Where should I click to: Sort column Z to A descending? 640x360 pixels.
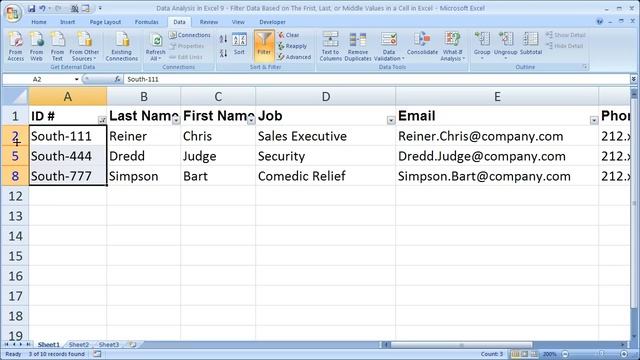(x=223, y=53)
